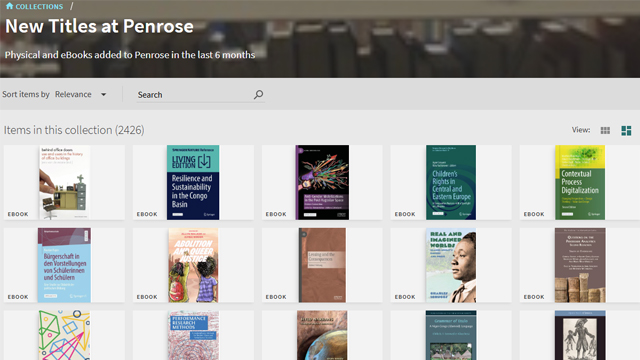The width and height of the screenshot is (640, 360).
Task: Click the dropdown arrow next to Relevance
Action: pos(104,95)
